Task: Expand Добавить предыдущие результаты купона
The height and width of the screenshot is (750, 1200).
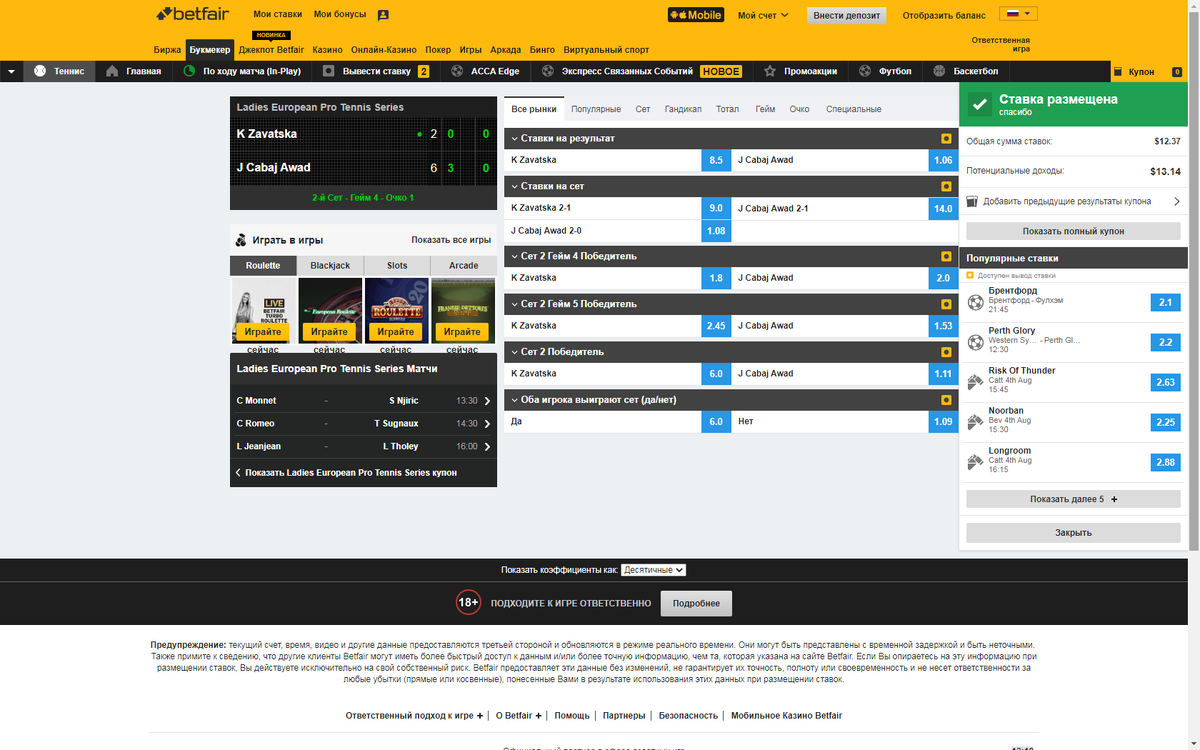Action: click(1073, 201)
